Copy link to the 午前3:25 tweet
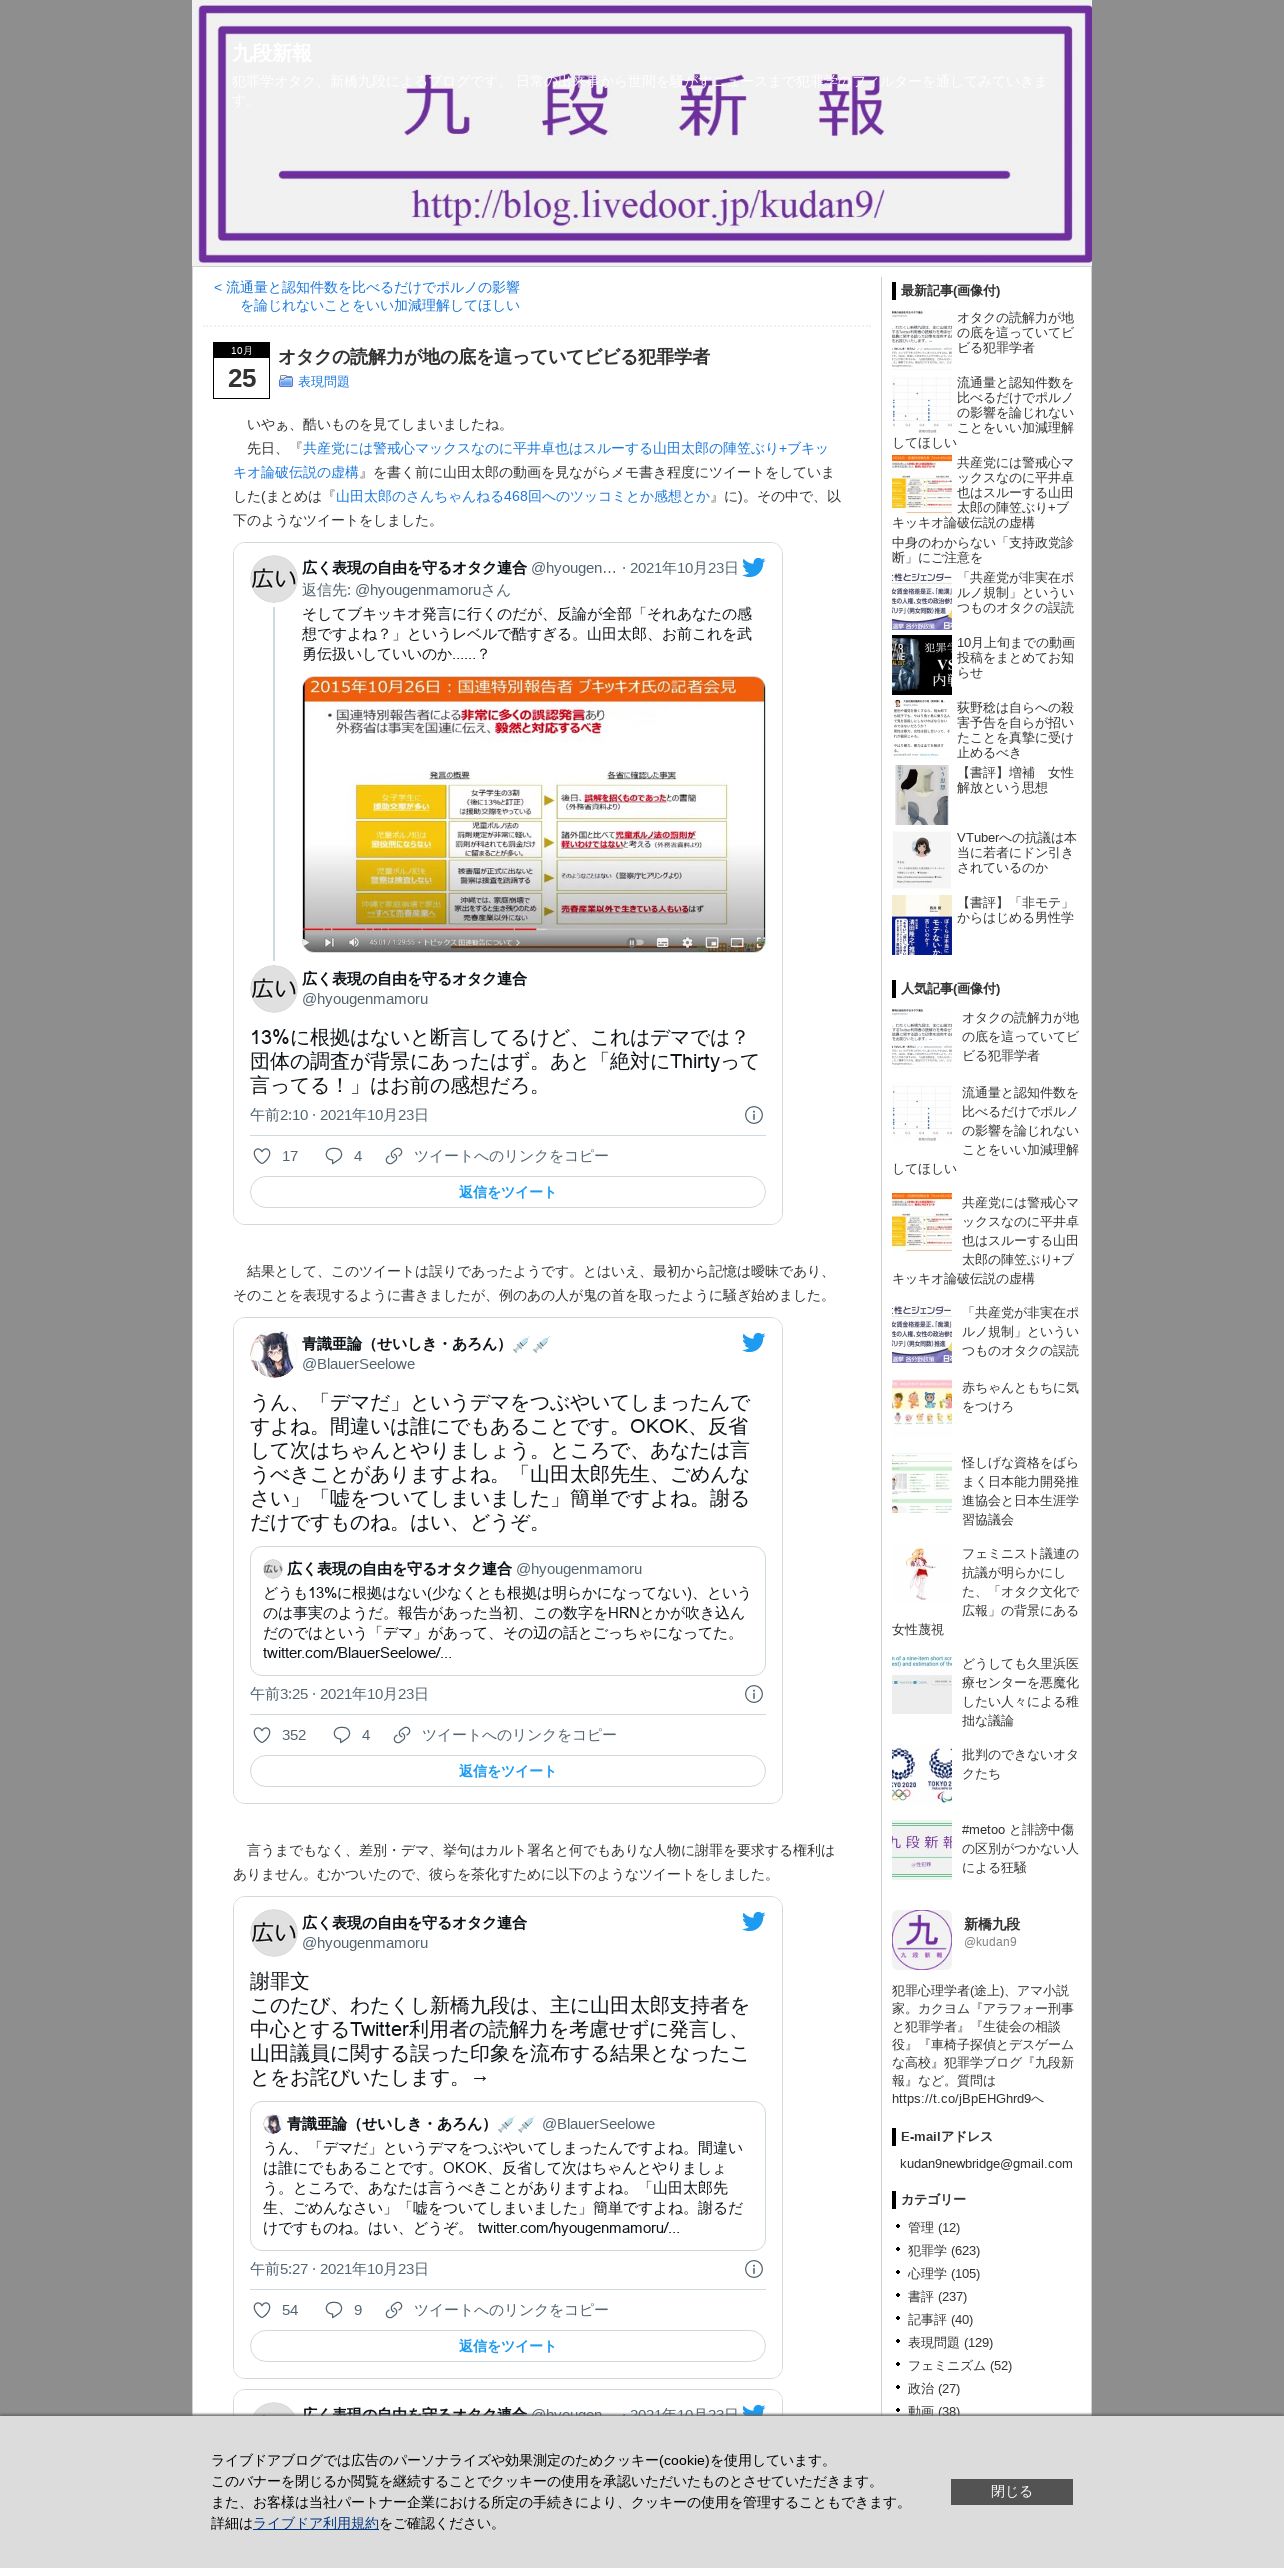 pyautogui.click(x=505, y=1735)
